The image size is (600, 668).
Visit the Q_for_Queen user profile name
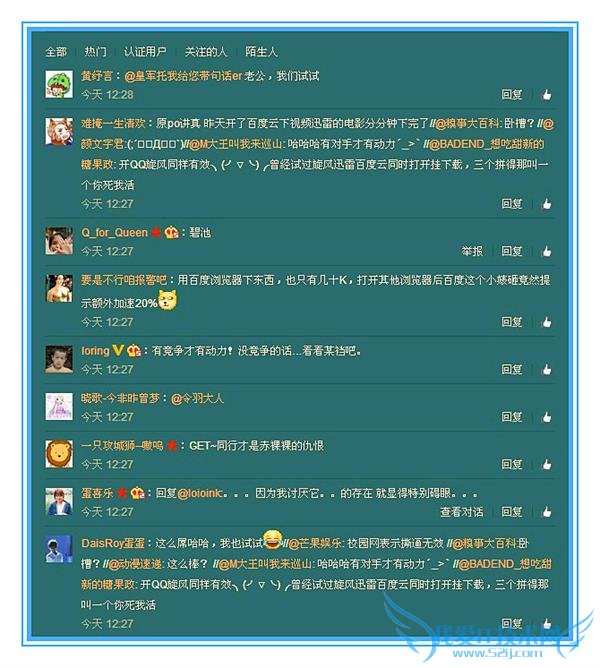coord(114,233)
